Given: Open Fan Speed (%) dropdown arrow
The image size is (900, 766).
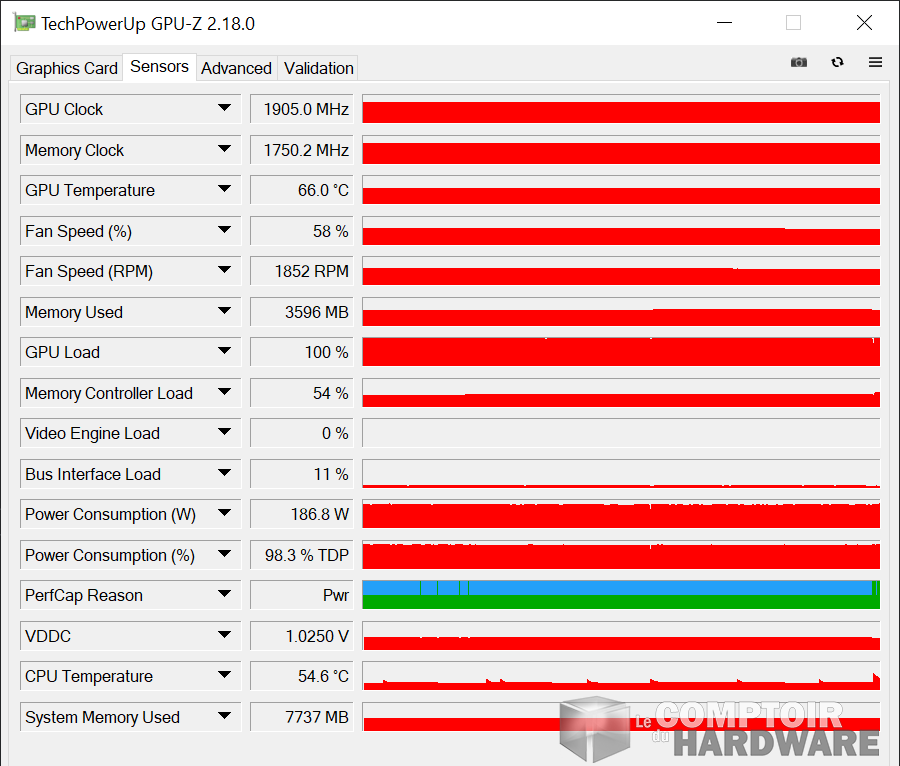Looking at the screenshot, I should pos(224,231).
